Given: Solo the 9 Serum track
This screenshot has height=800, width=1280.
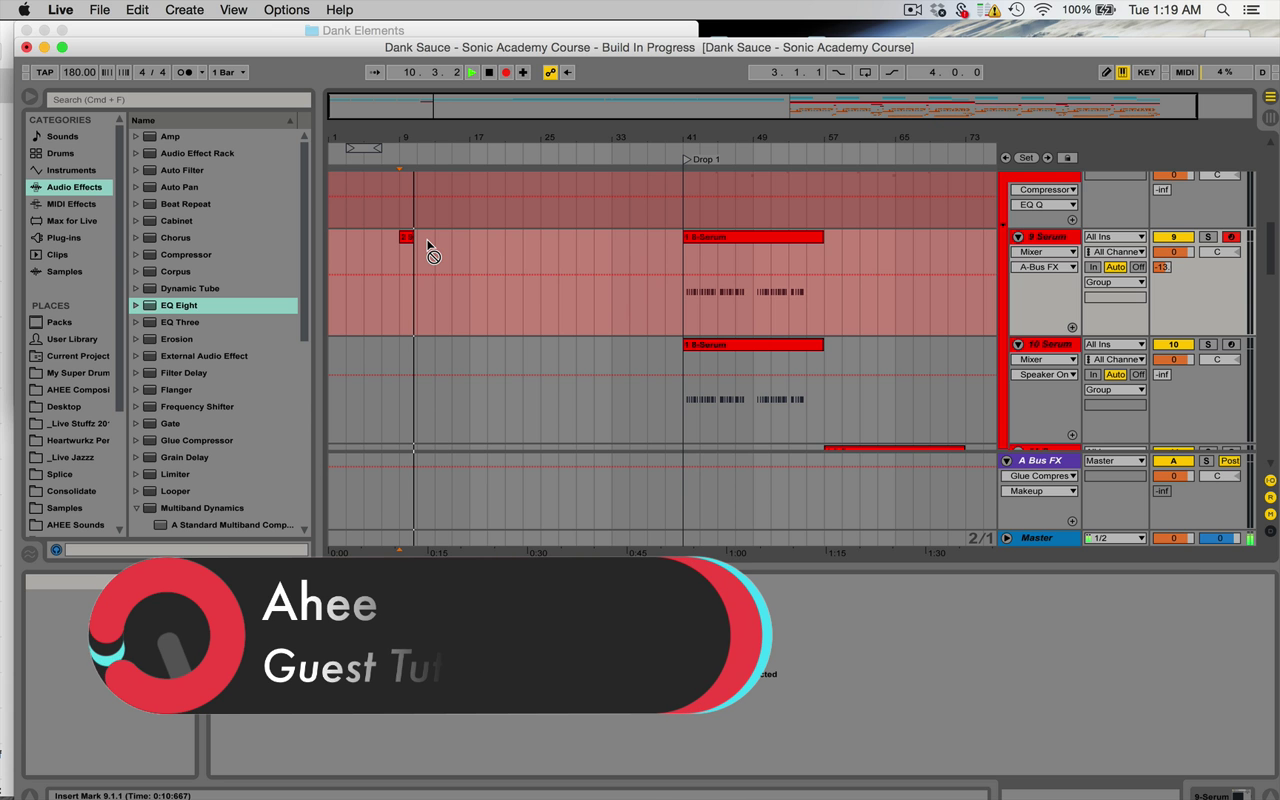Looking at the screenshot, I should 1208,237.
